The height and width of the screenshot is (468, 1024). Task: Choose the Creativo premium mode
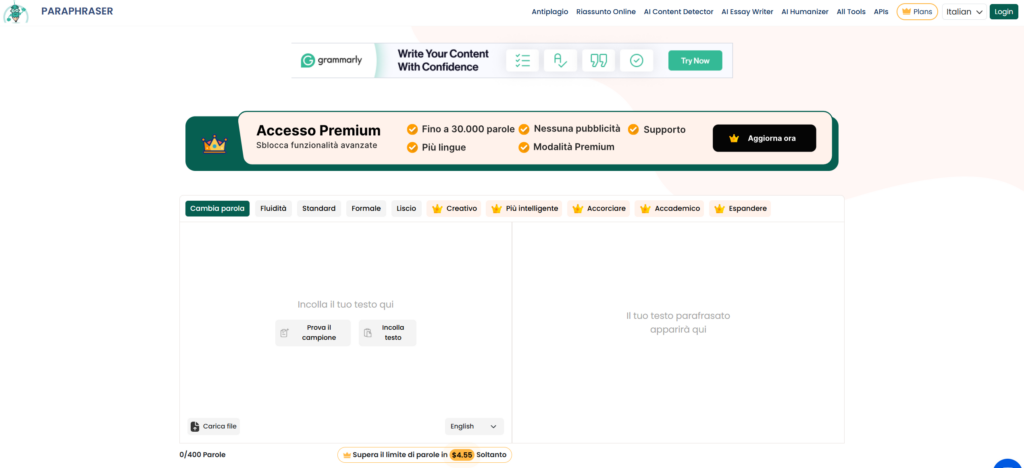coord(454,209)
